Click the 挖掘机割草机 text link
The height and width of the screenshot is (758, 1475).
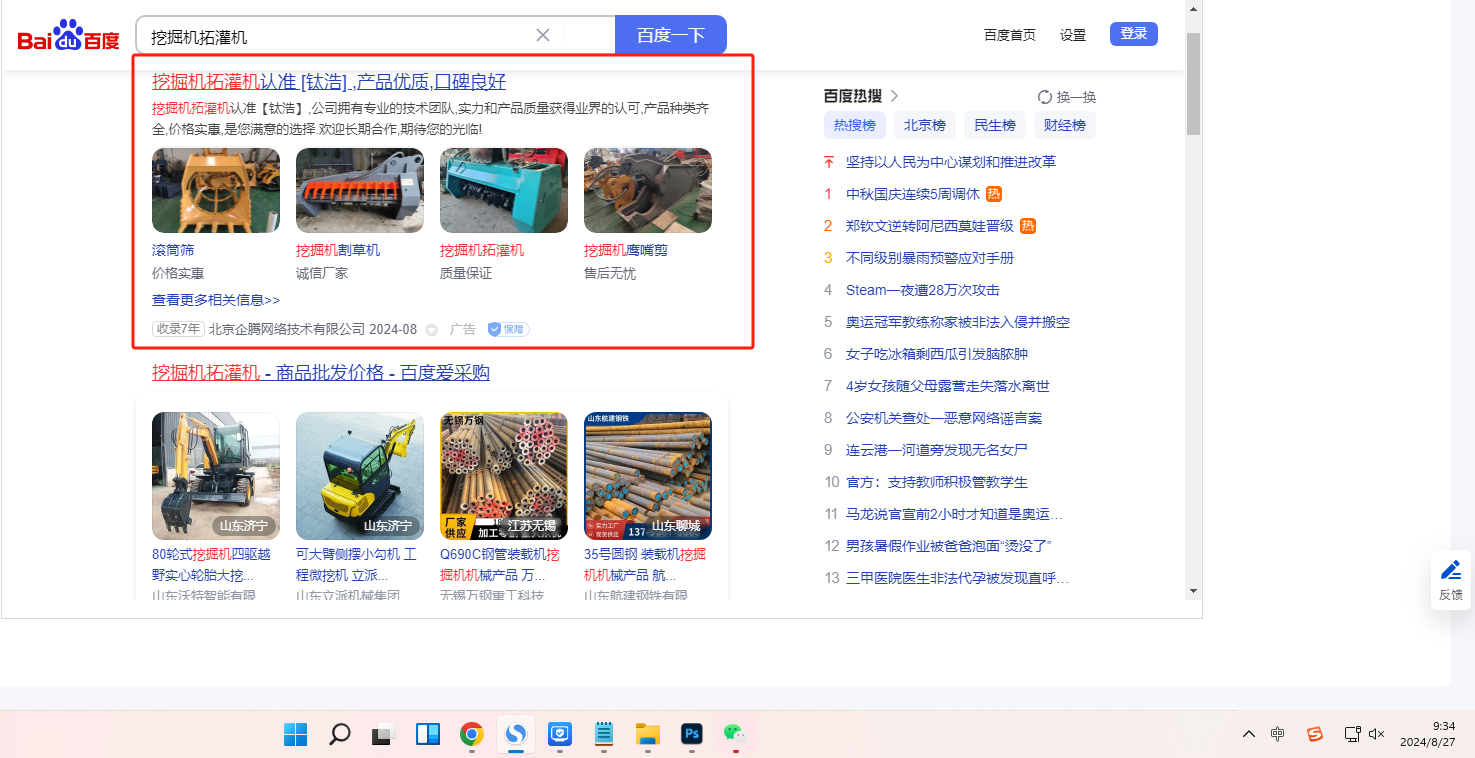338,250
